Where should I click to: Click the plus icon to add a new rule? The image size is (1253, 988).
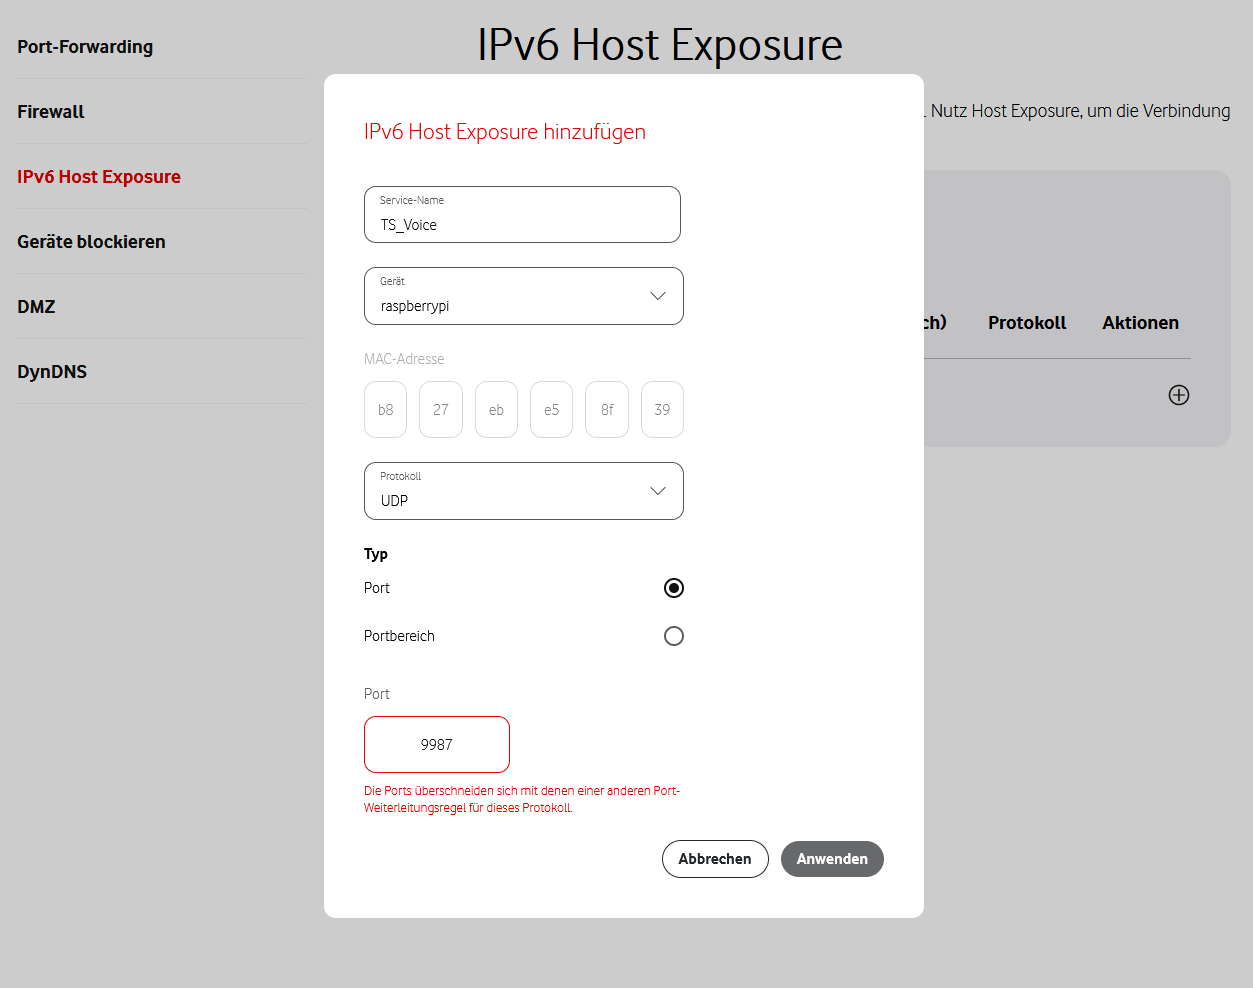[1179, 395]
